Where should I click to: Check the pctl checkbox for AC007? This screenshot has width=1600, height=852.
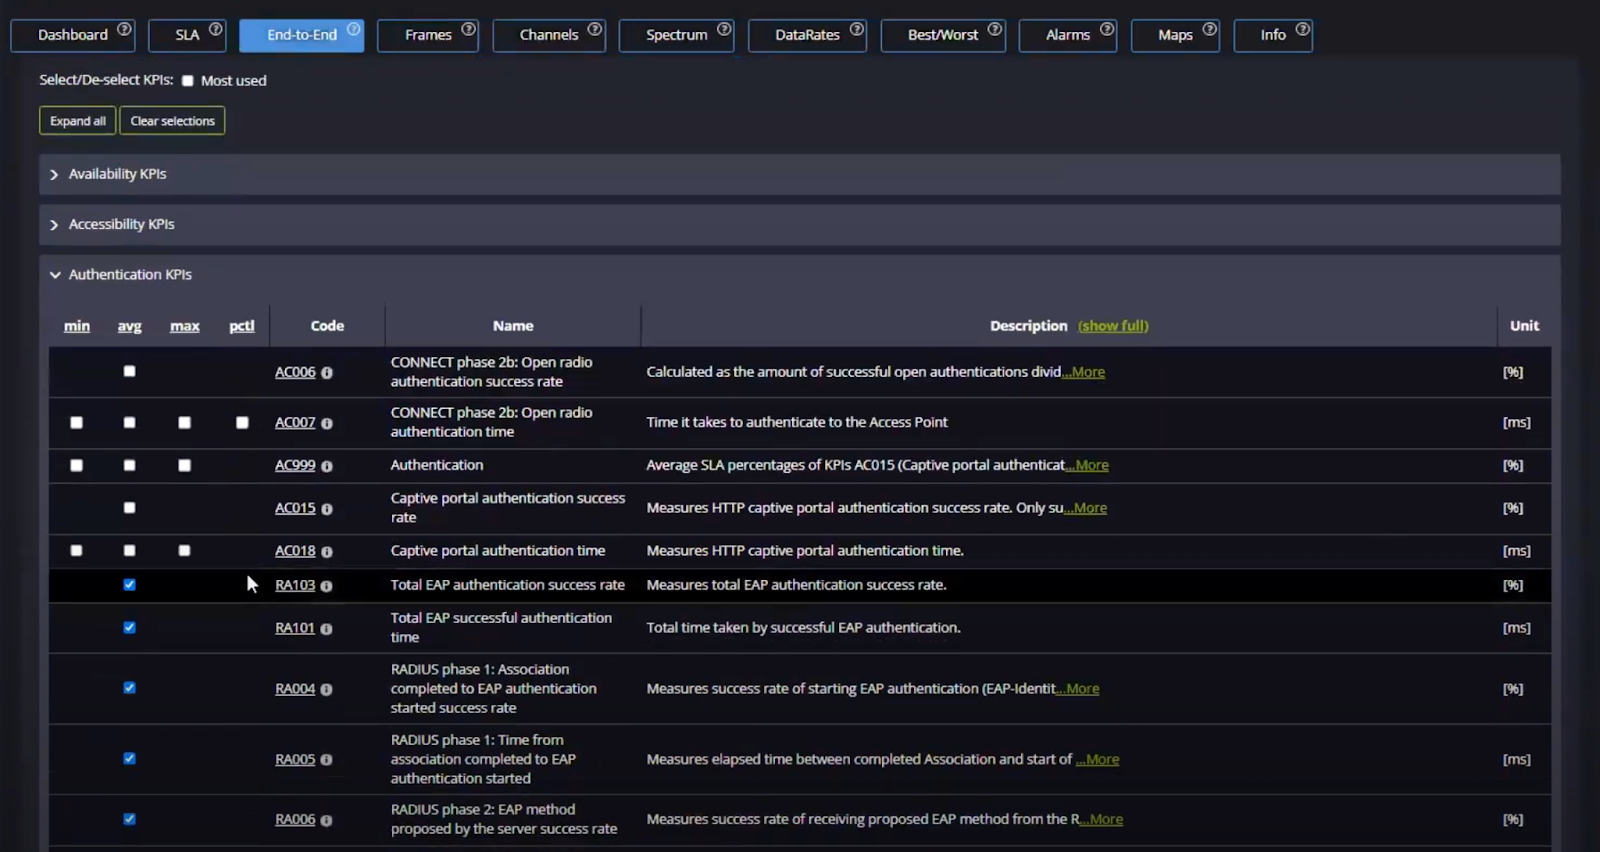click(x=242, y=423)
